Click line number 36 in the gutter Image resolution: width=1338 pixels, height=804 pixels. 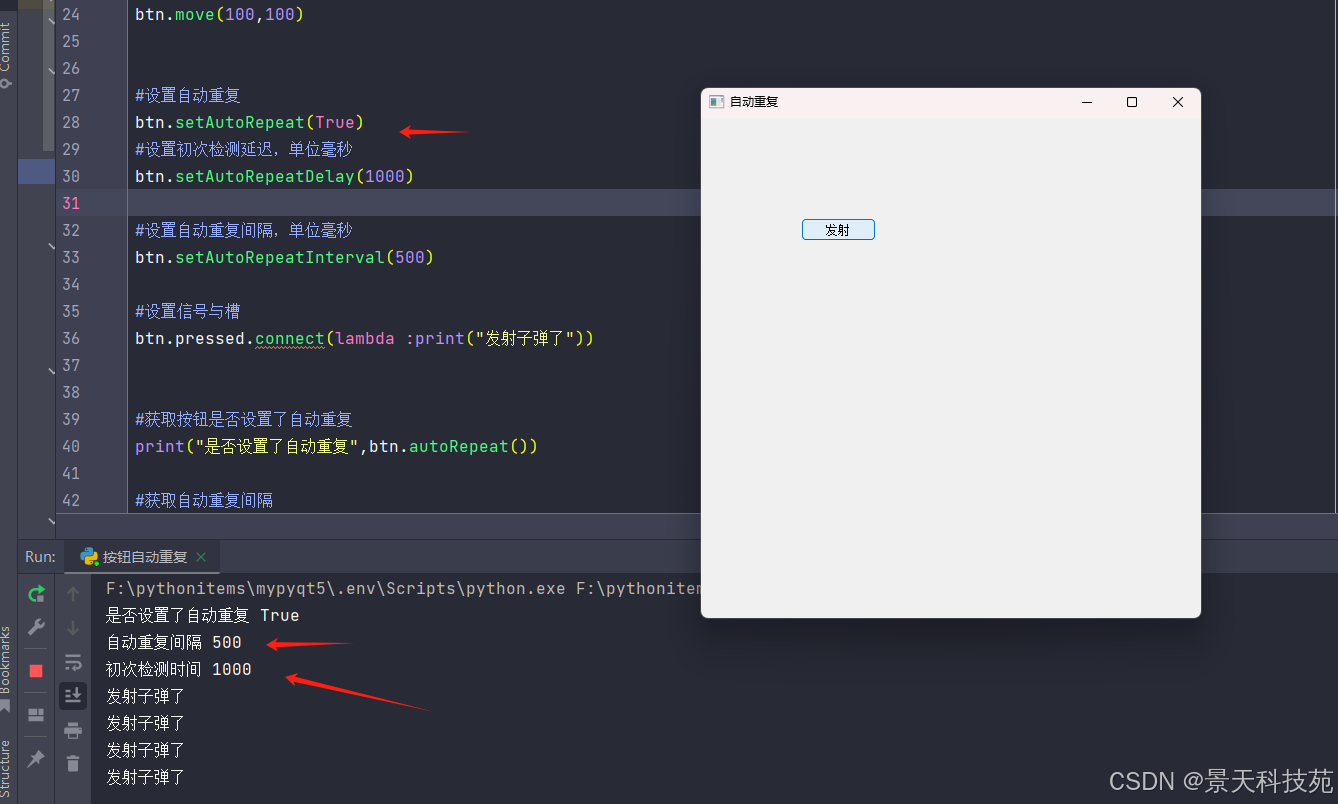coord(70,338)
